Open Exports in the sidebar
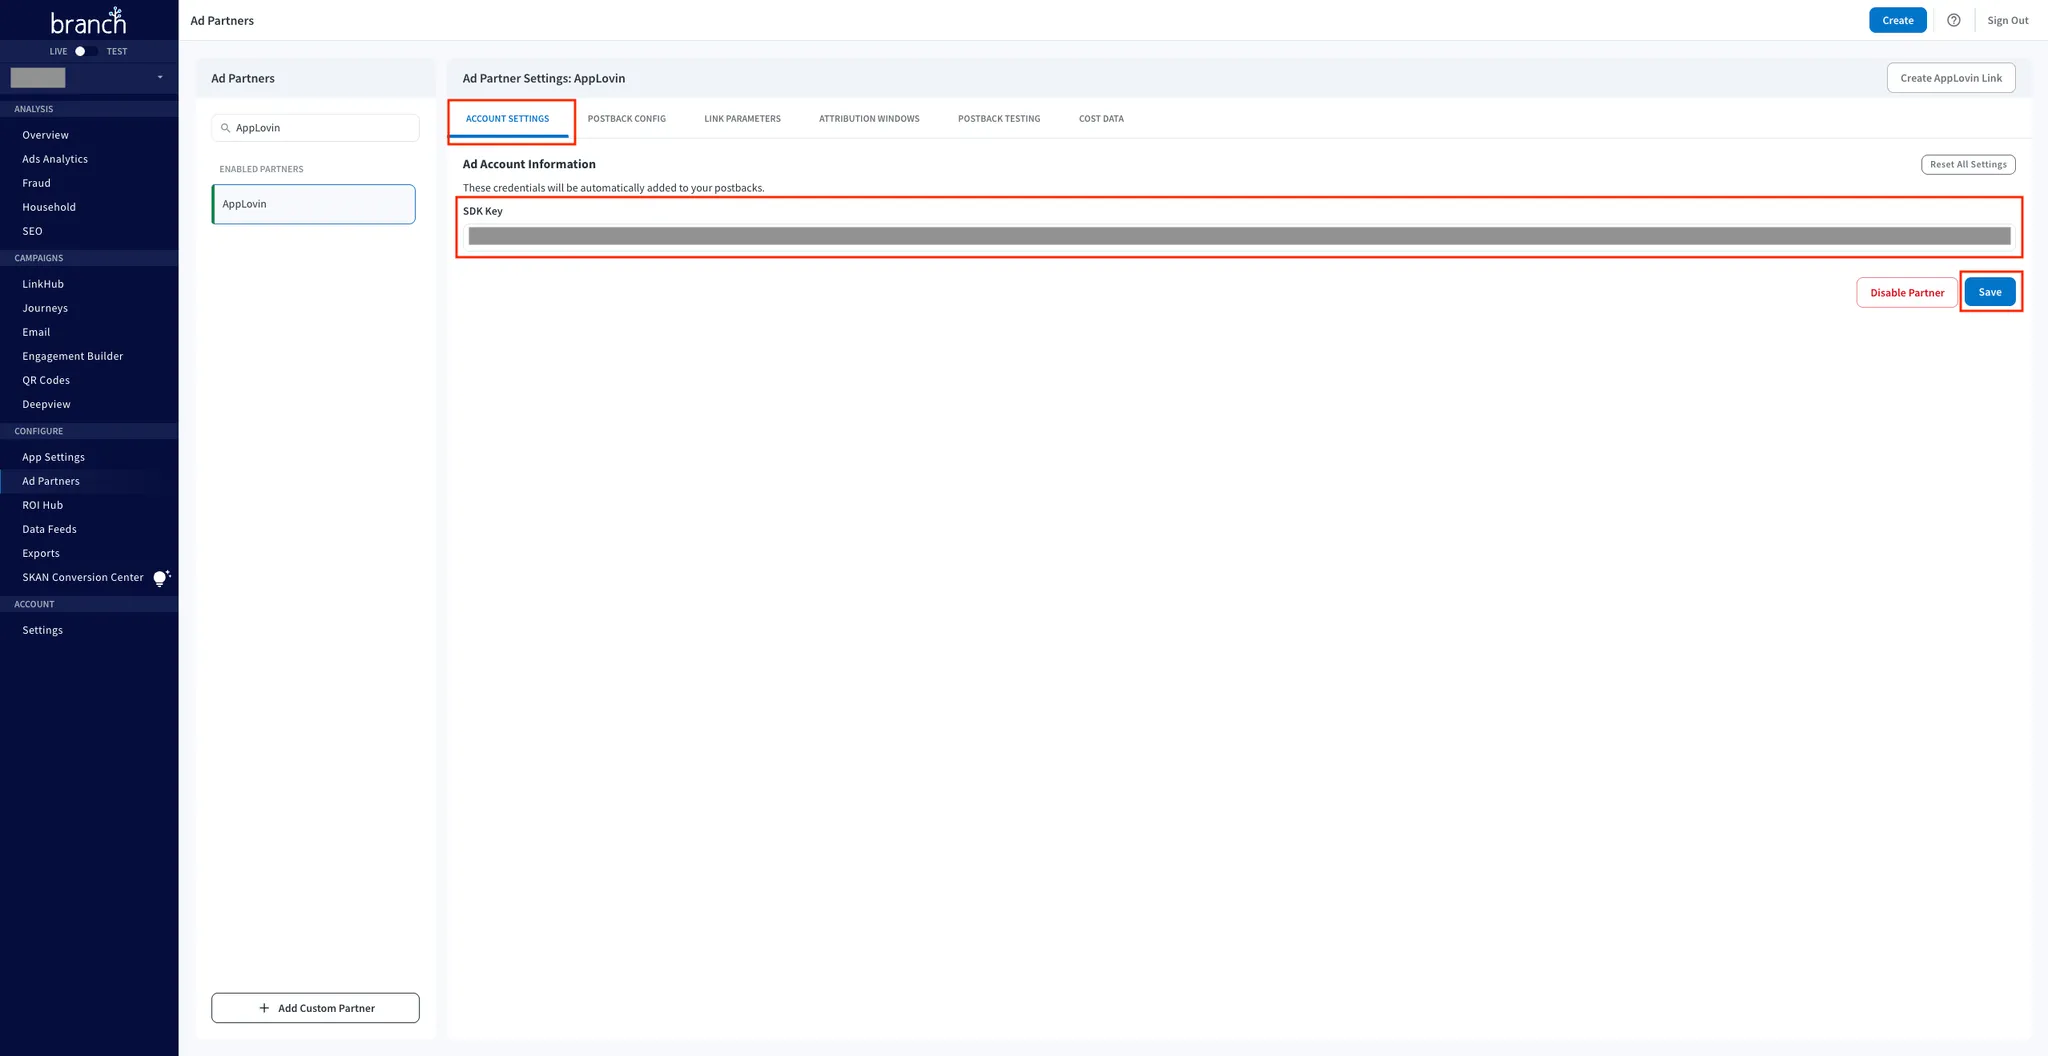 (x=41, y=553)
